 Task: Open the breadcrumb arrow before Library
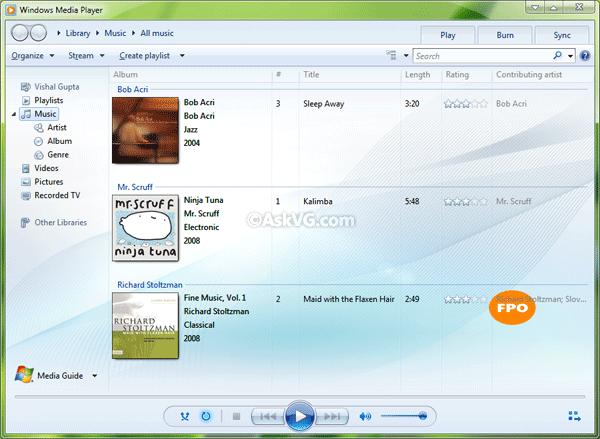pyautogui.click(x=59, y=33)
